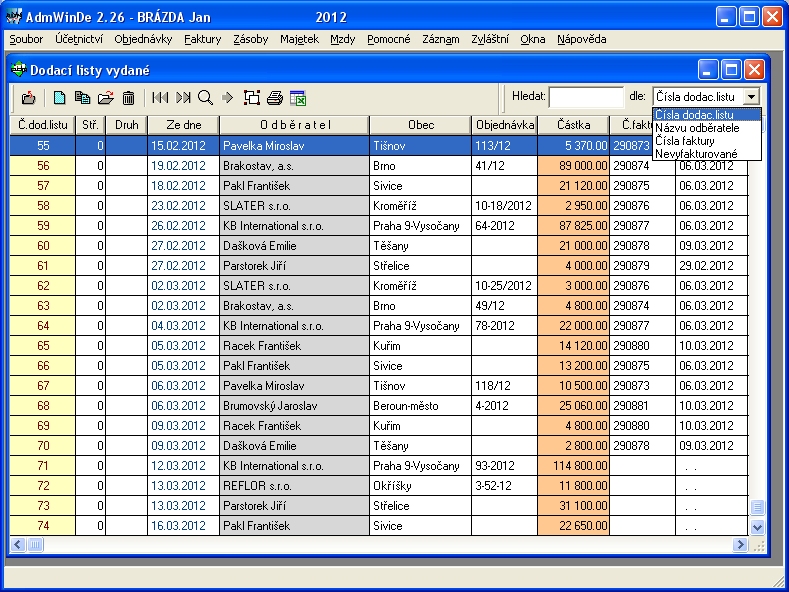The height and width of the screenshot is (592, 789).
Task: Click the date '16.03.2012' cell
Action: coord(184,526)
